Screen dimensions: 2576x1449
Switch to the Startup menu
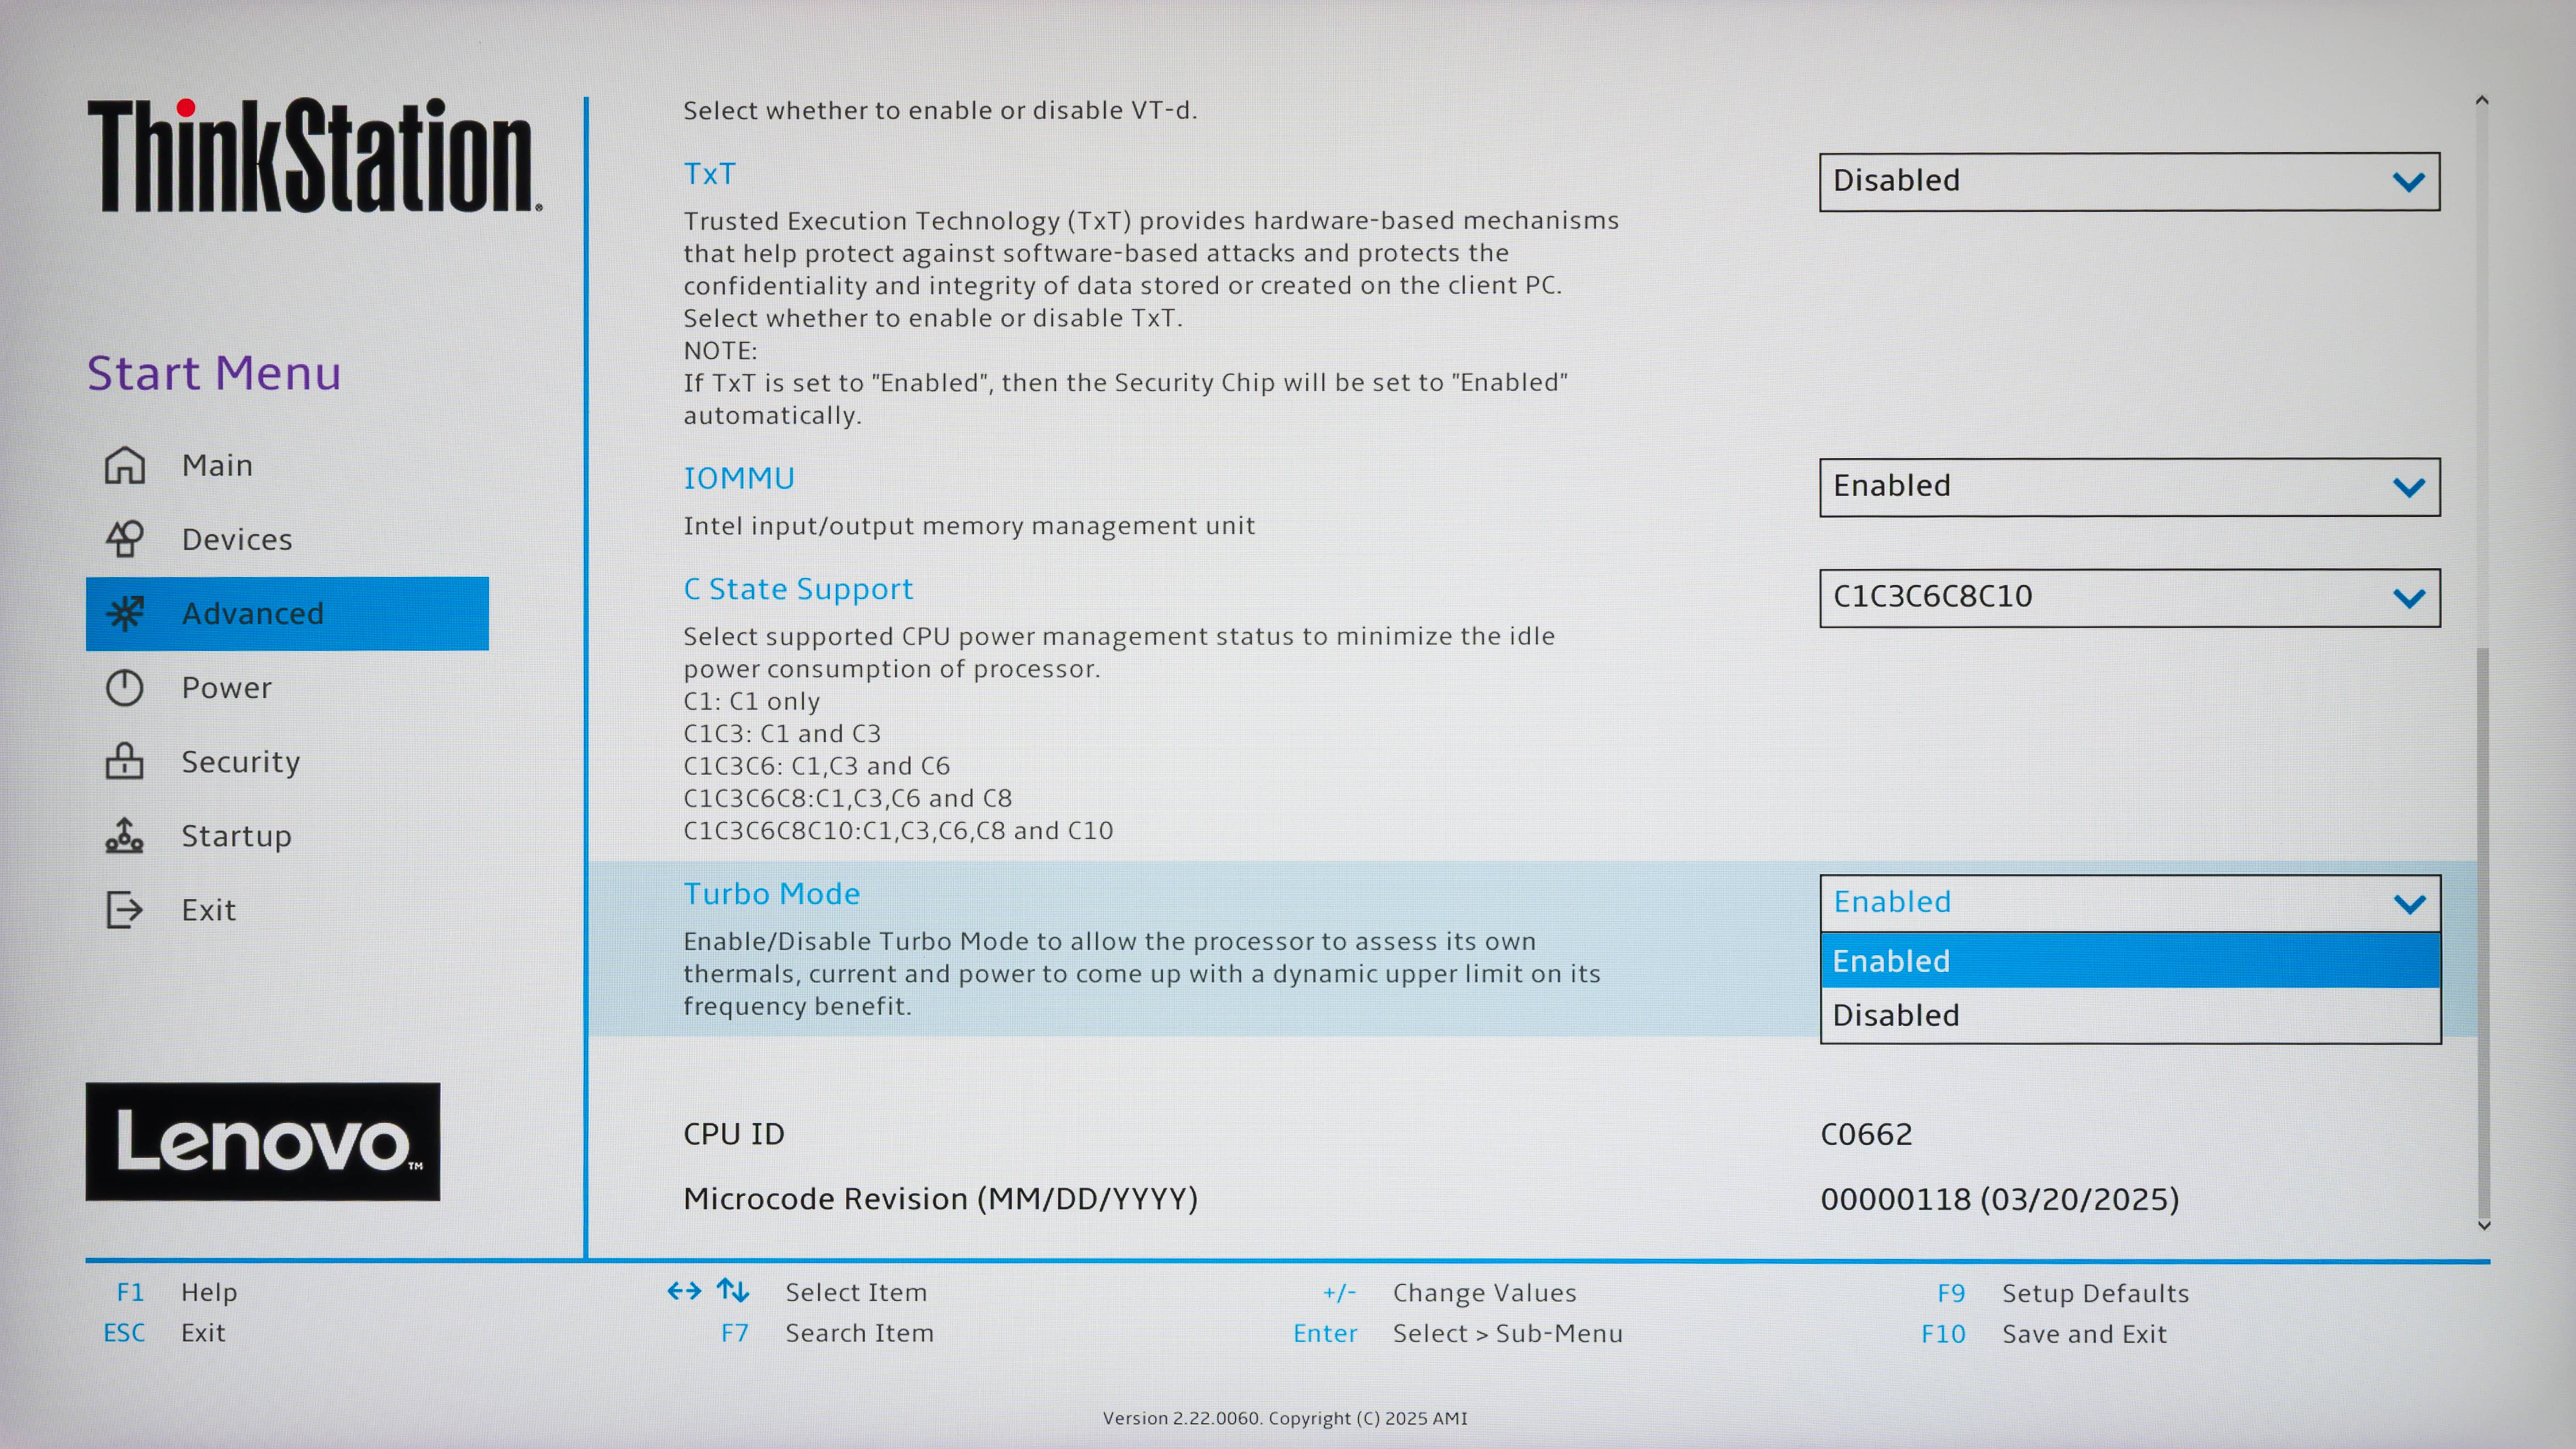pos(236,836)
